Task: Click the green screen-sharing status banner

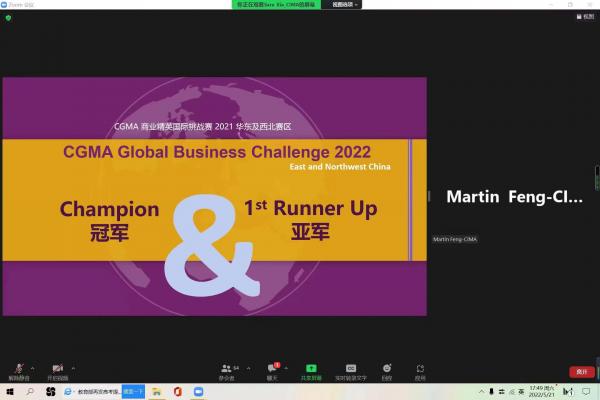Action: pyautogui.click(x=276, y=5)
